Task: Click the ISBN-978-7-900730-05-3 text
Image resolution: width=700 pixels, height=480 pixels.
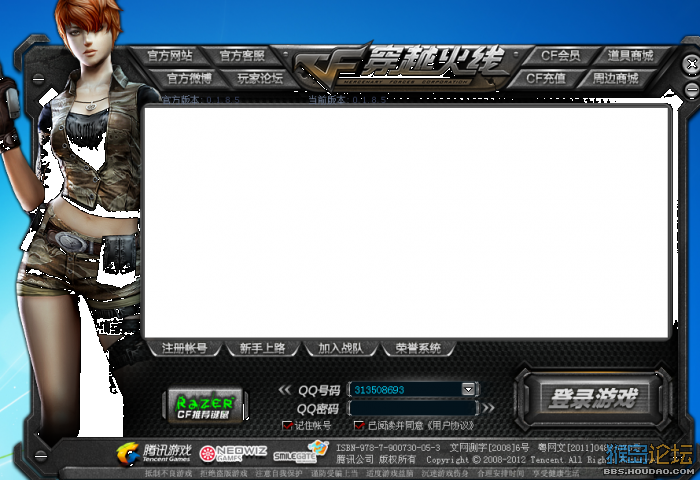Action: 388,448
